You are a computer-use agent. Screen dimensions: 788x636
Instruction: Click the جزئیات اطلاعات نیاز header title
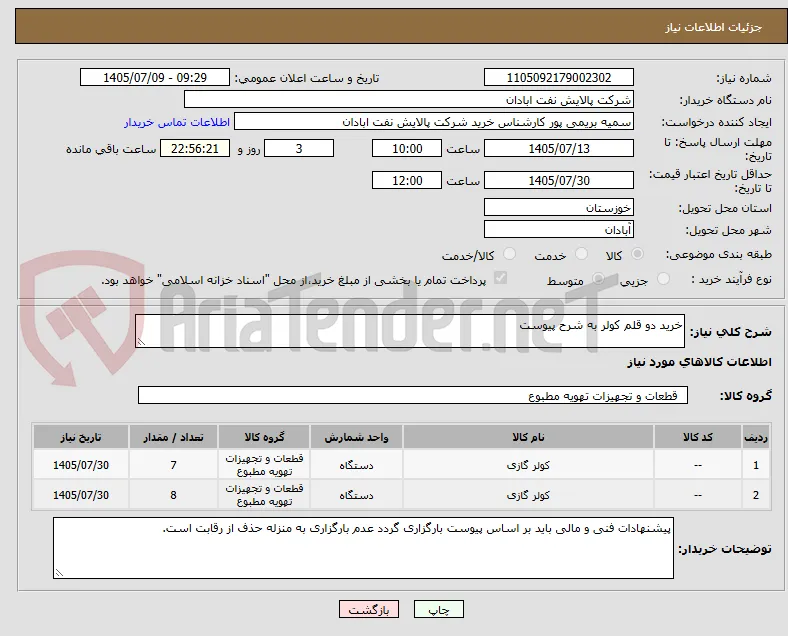[714, 27]
